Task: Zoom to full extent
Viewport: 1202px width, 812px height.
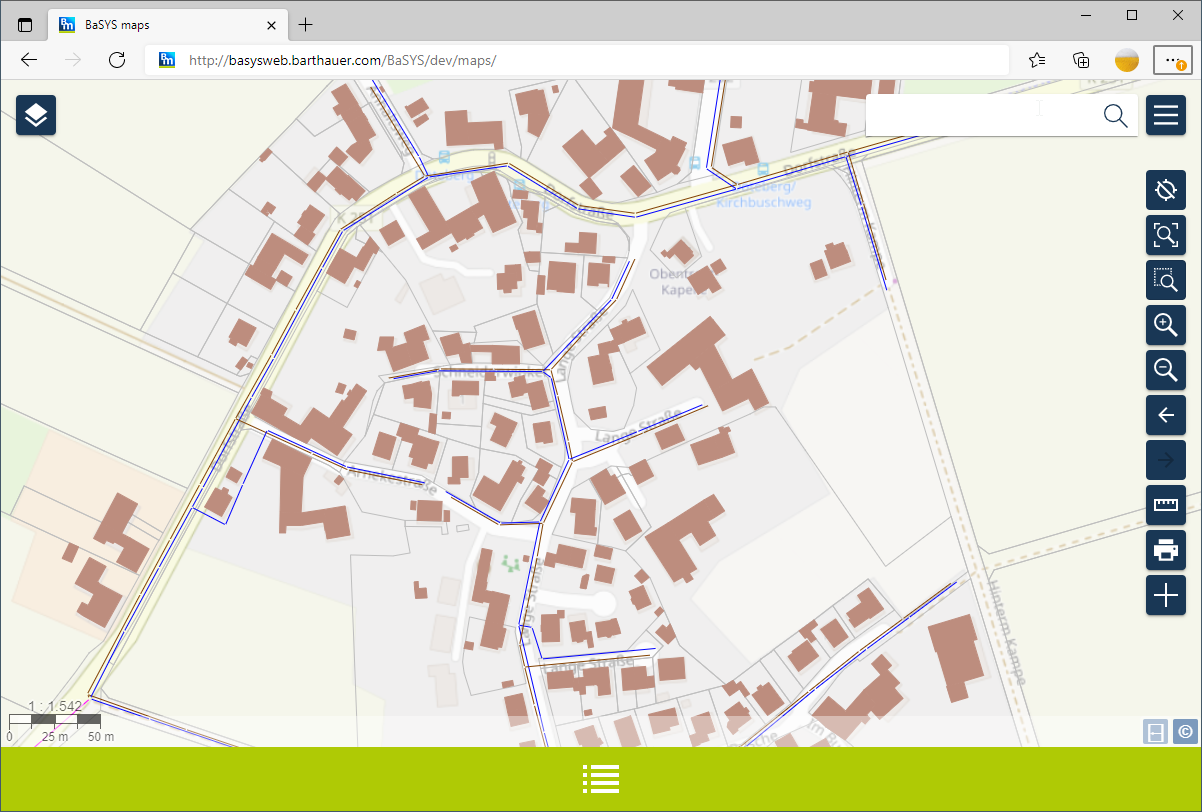Action: (1165, 236)
